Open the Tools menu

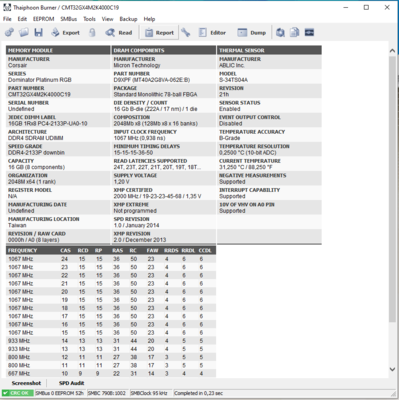(89, 19)
